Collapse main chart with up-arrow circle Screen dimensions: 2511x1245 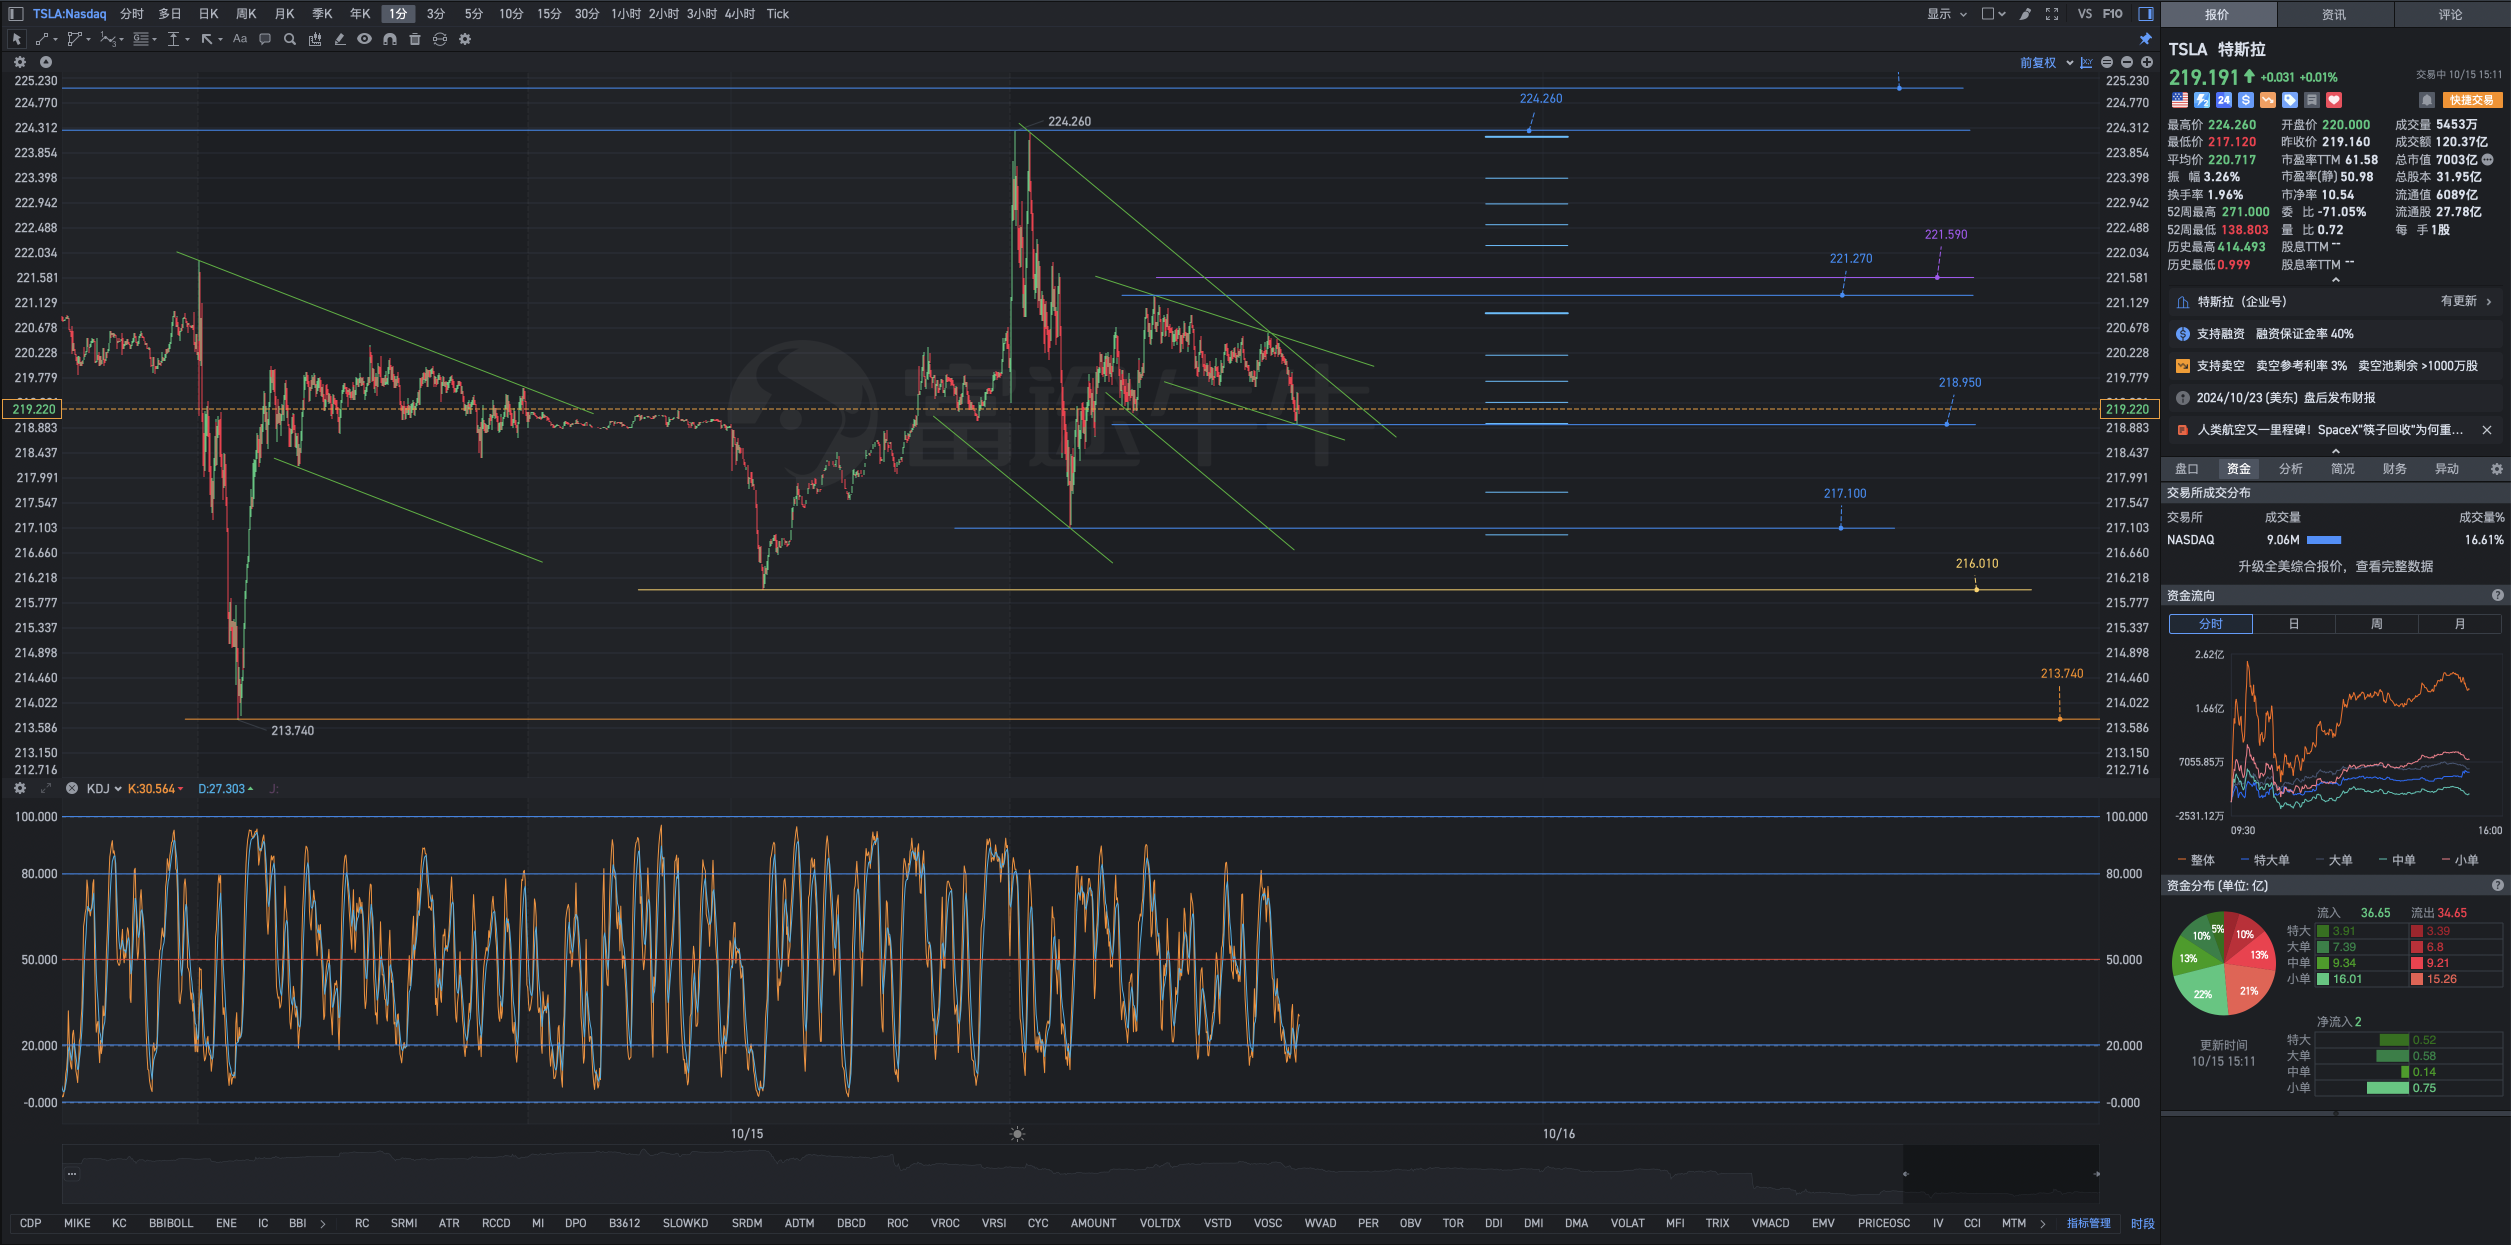coord(46,62)
